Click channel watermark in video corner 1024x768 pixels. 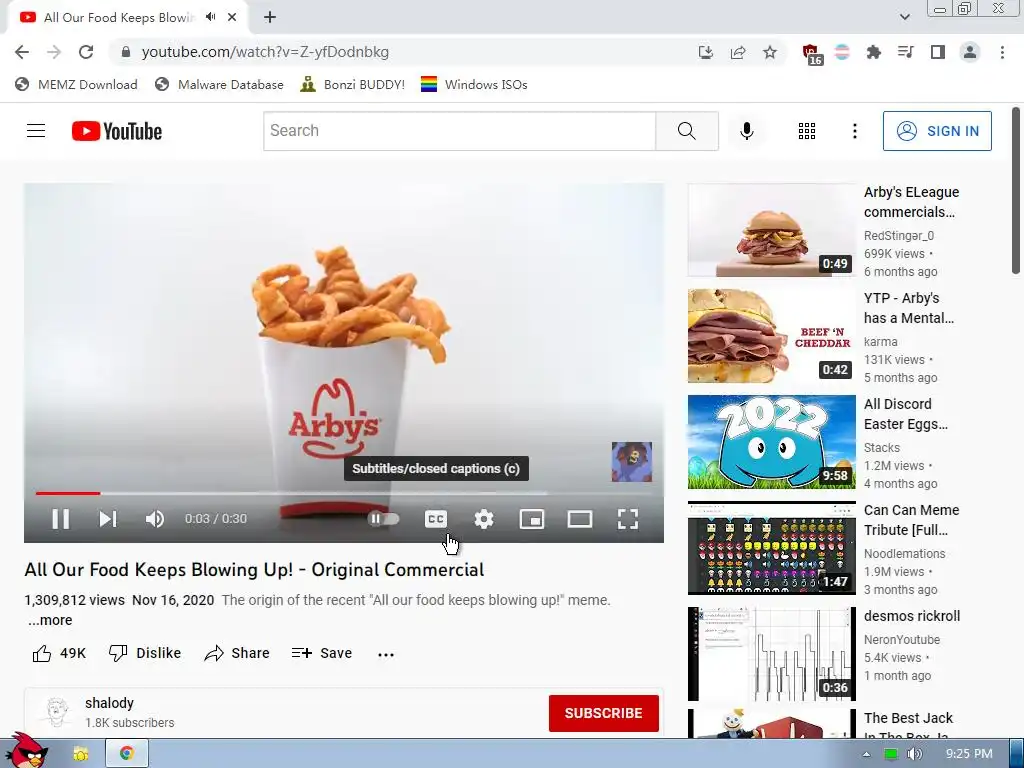(632, 462)
